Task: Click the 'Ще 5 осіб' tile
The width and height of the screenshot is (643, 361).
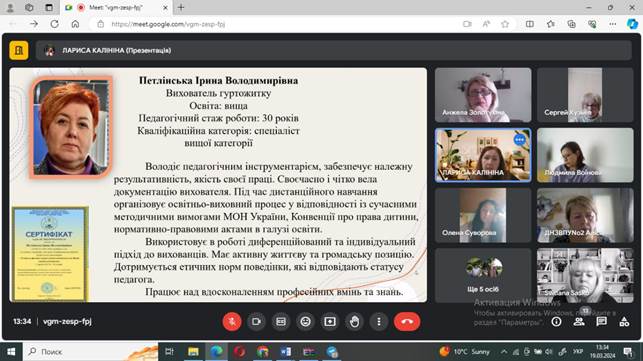Action: point(483,275)
